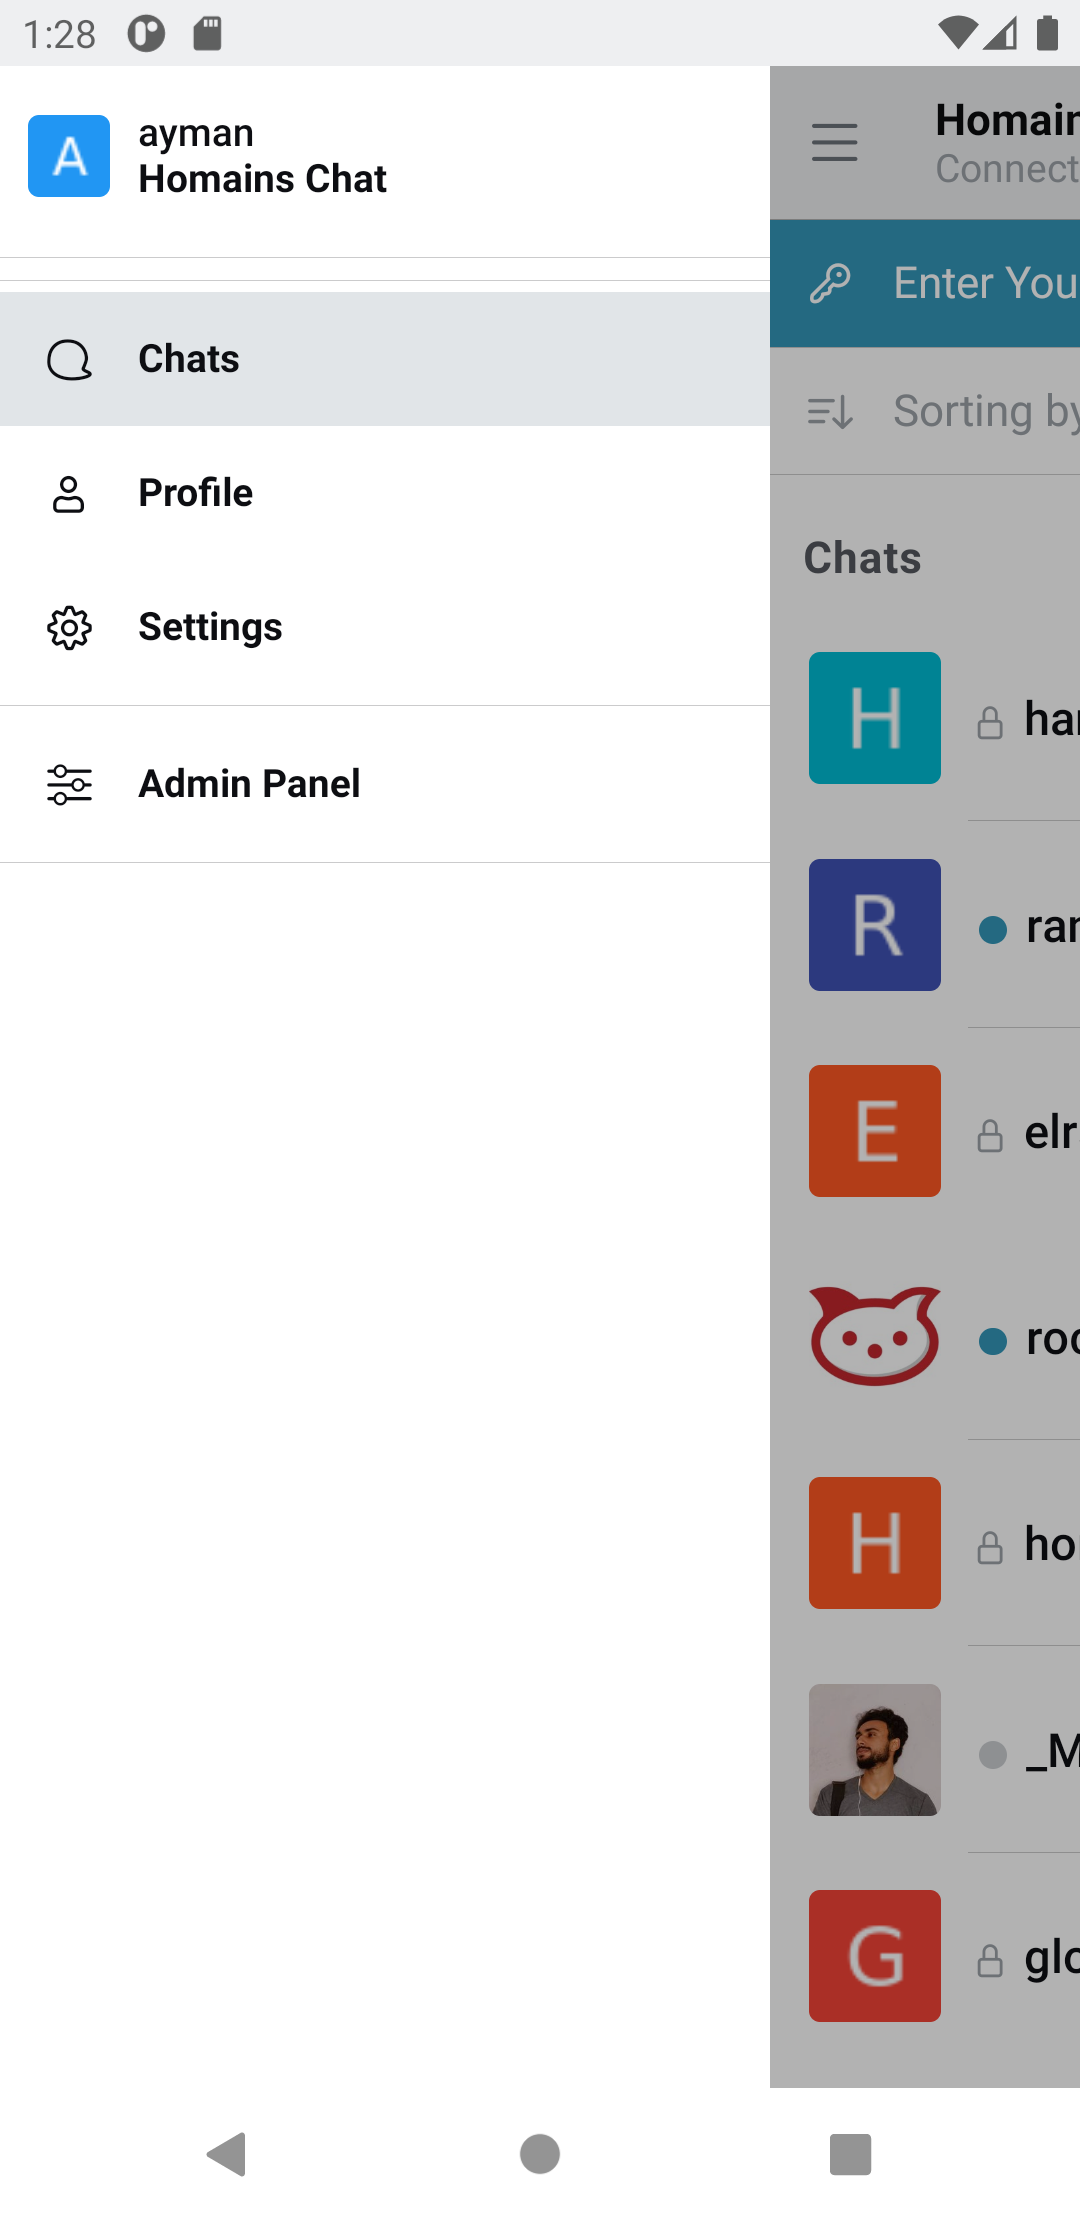Go to Settings in the drawer
This screenshot has height=2220, width=1080.
click(x=210, y=627)
